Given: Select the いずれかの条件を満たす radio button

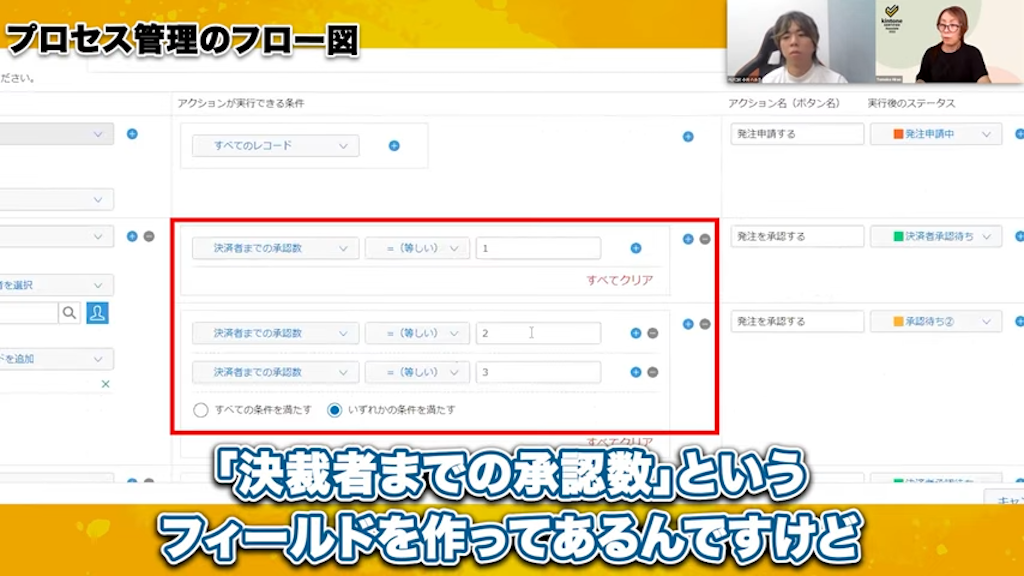Looking at the screenshot, I should pos(334,408).
